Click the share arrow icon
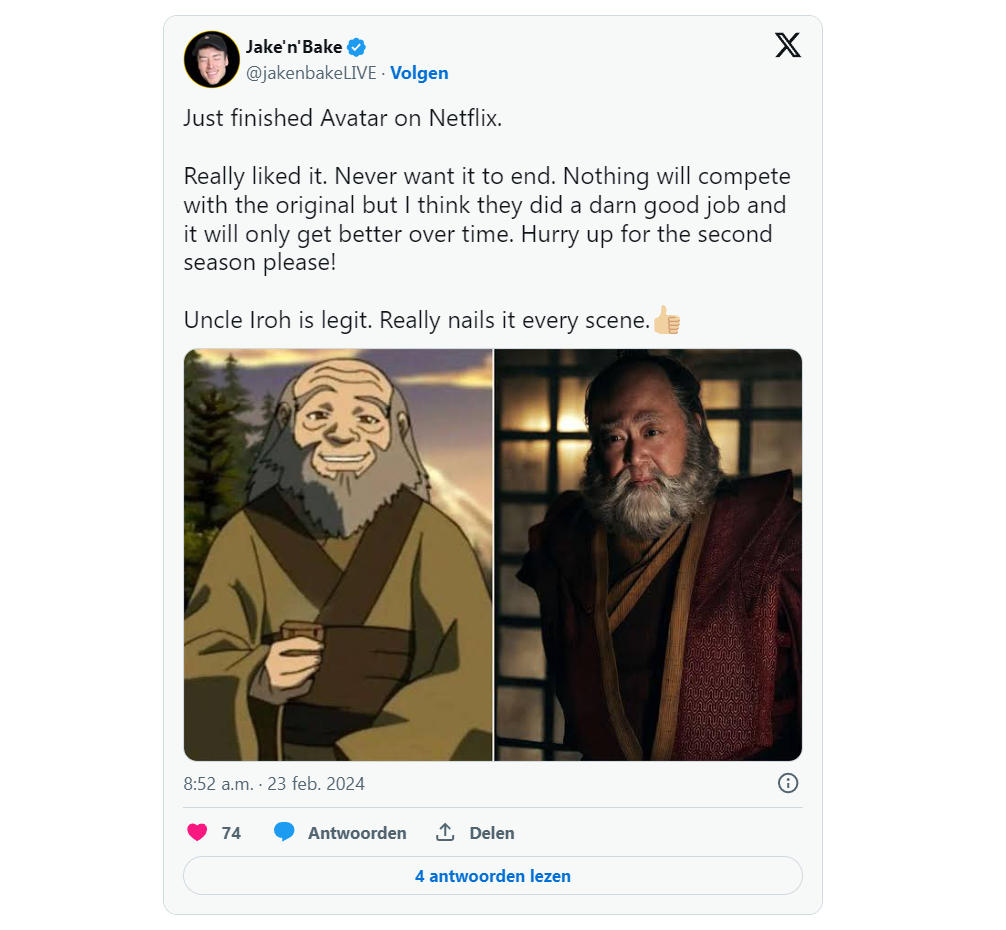The width and height of the screenshot is (1006, 930). point(445,833)
